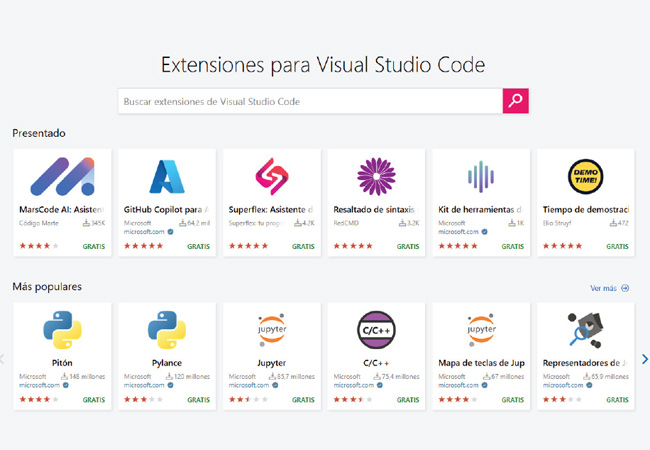
Task: Open the 'Tiempo de demostración' title
Action: [586, 210]
